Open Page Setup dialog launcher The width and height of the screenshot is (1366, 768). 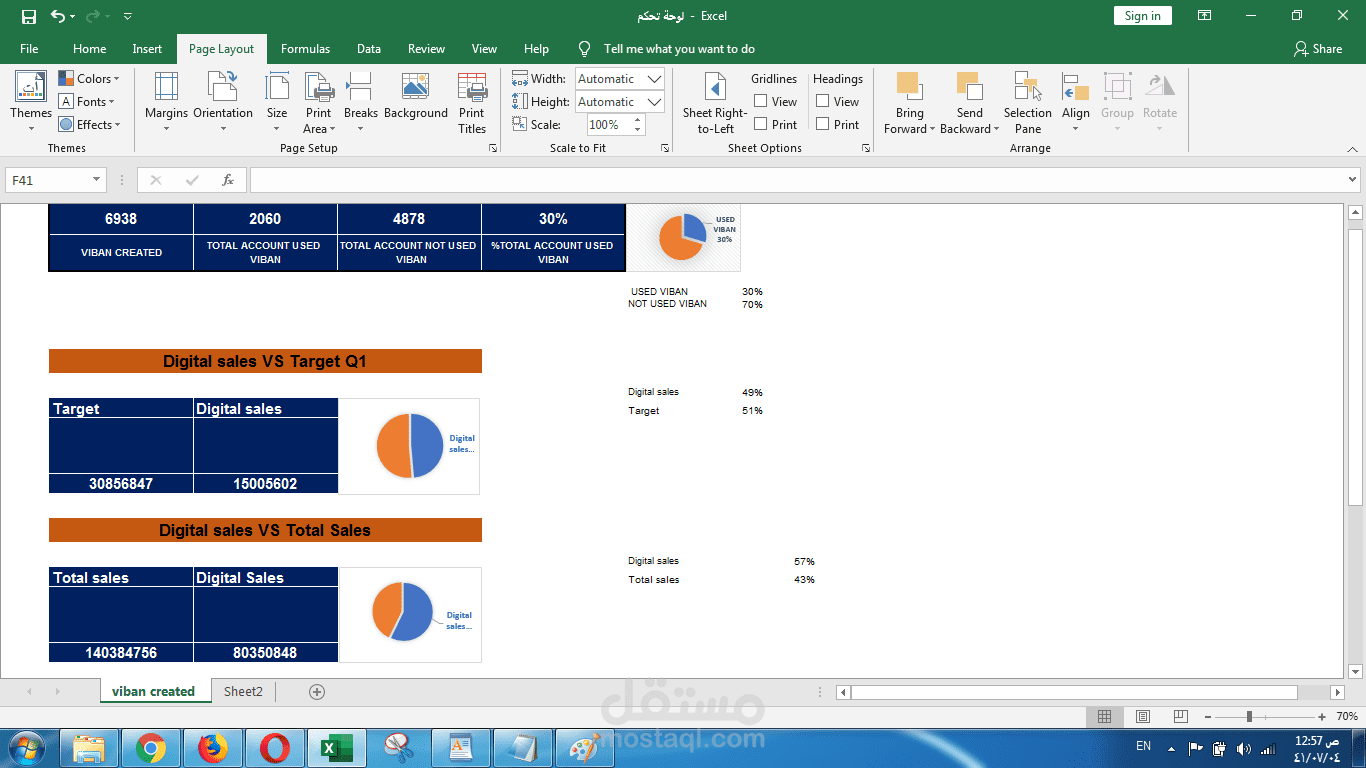click(493, 148)
